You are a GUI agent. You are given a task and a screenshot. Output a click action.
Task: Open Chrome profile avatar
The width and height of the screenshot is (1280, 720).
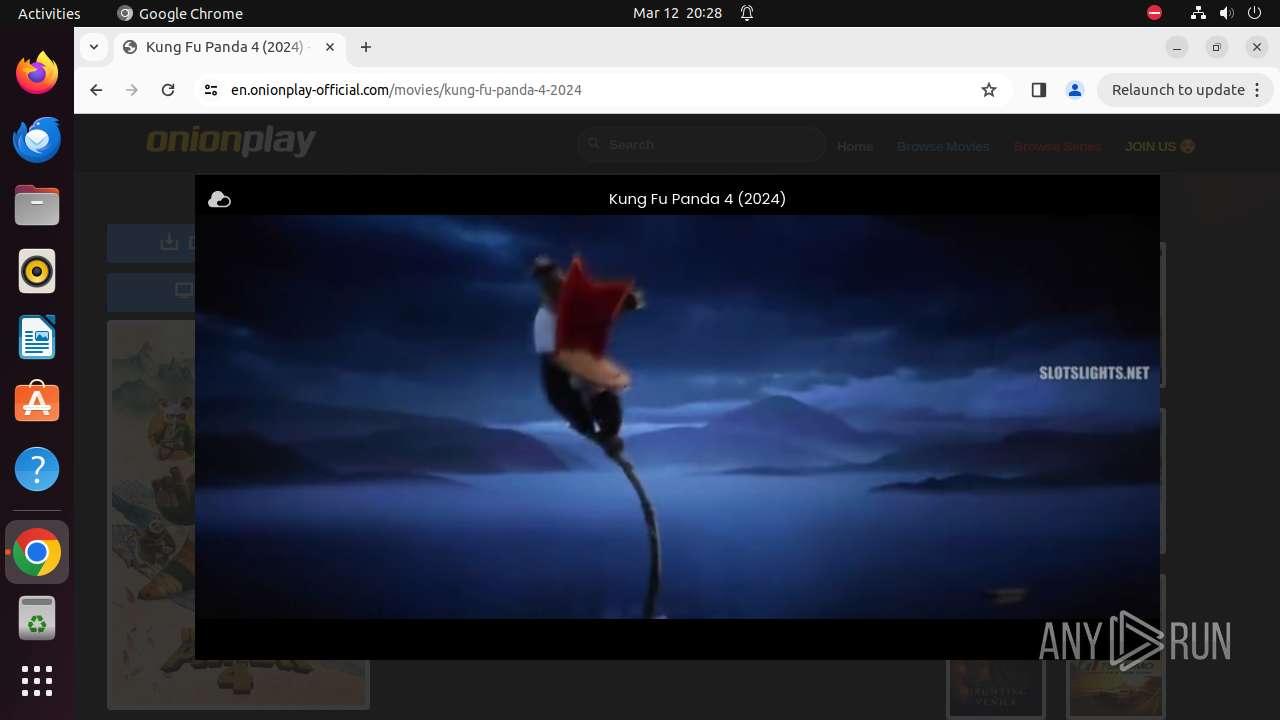point(1075,90)
